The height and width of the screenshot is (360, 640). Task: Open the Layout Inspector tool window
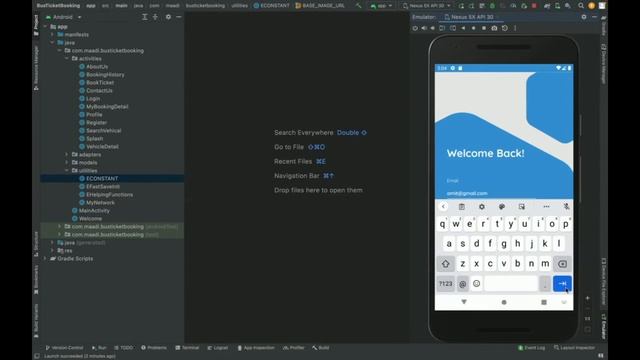click(x=574, y=348)
